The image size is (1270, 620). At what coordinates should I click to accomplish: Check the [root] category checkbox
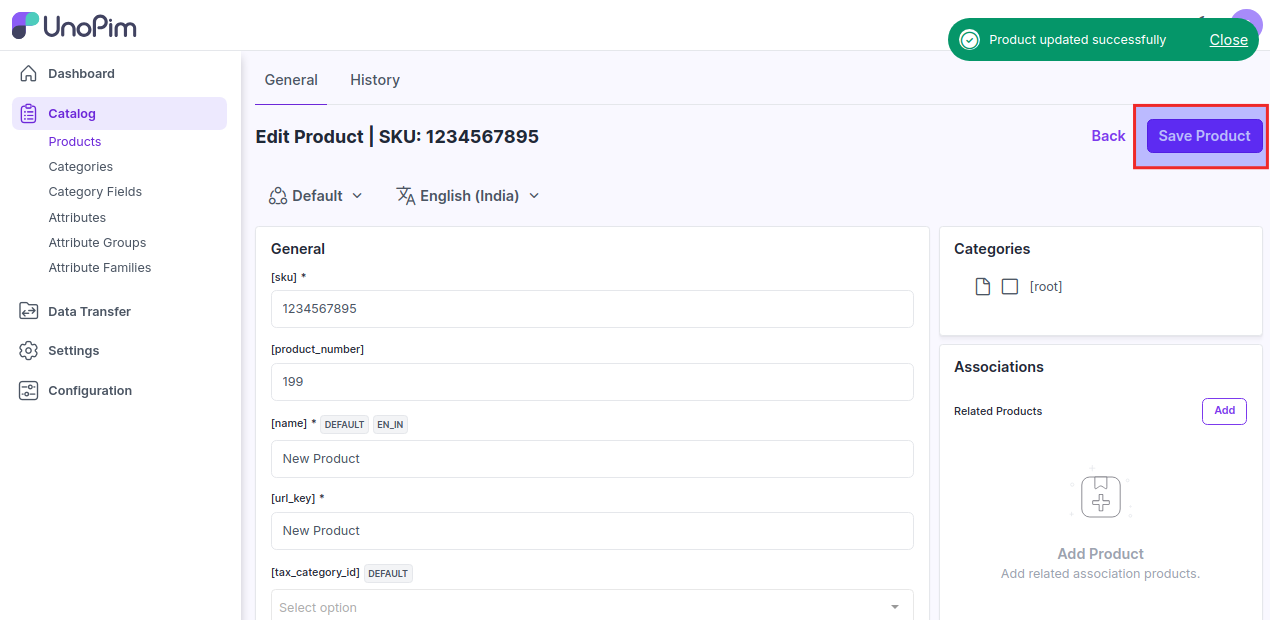pyautogui.click(x=1010, y=287)
